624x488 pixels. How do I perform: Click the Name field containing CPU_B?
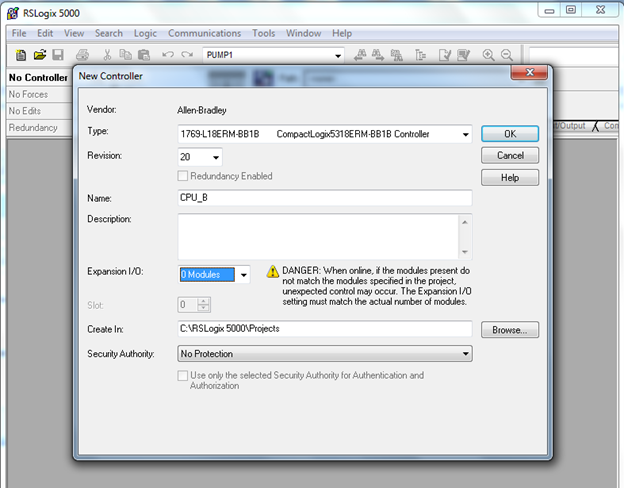click(325, 198)
